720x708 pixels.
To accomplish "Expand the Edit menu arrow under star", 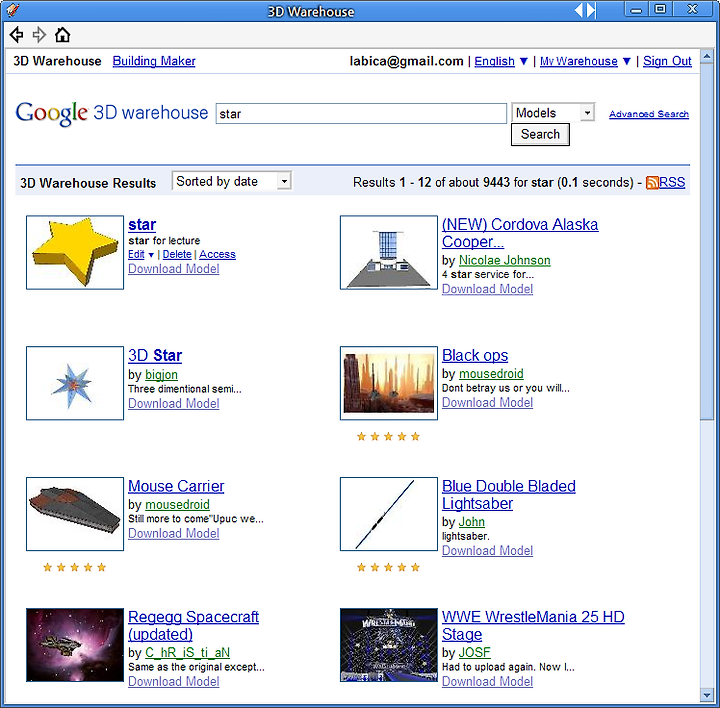I will (x=151, y=255).
